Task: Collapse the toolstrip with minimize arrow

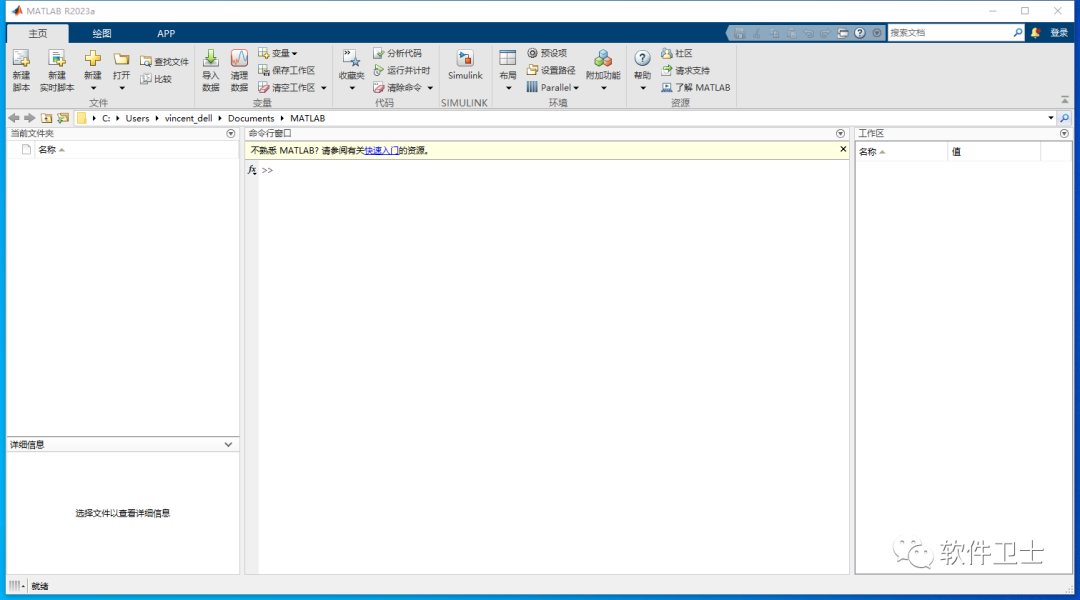Action: pos(1064,100)
